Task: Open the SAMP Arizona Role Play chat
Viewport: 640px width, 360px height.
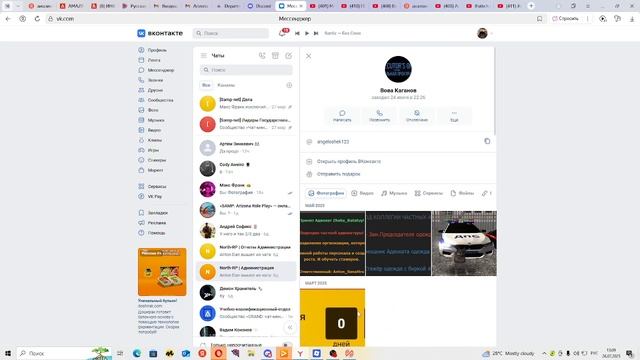Action: click(246, 210)
